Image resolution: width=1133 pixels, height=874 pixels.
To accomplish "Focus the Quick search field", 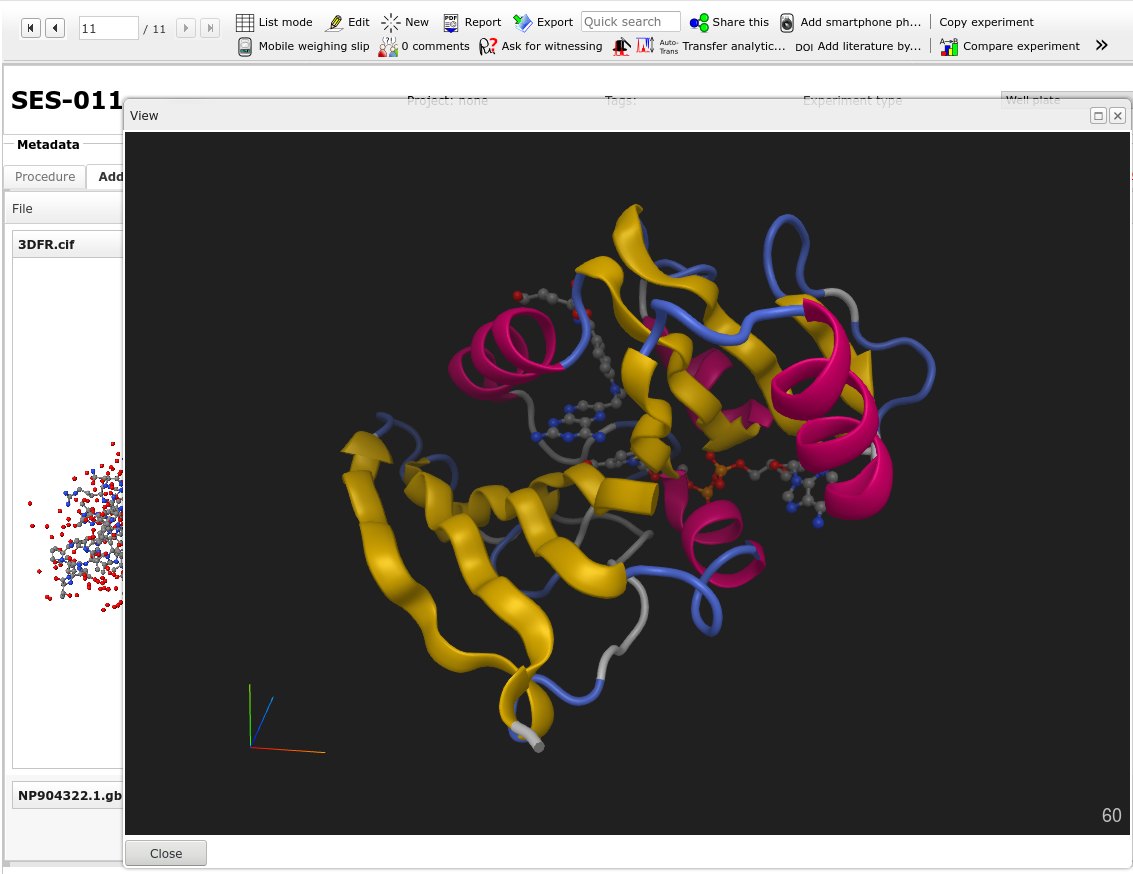I will click(x=630, y=22).
